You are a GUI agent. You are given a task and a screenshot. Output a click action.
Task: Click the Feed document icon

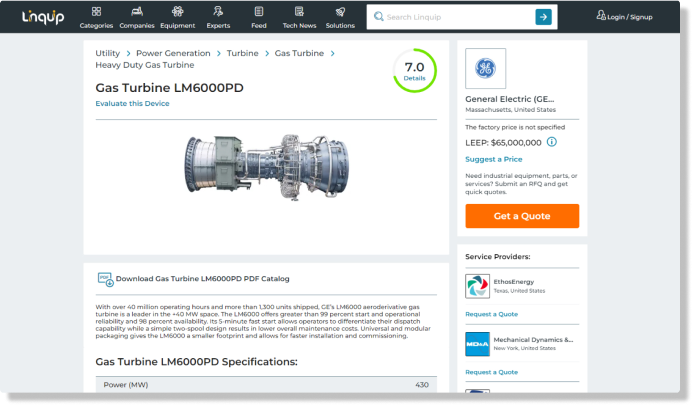[259, 11]
